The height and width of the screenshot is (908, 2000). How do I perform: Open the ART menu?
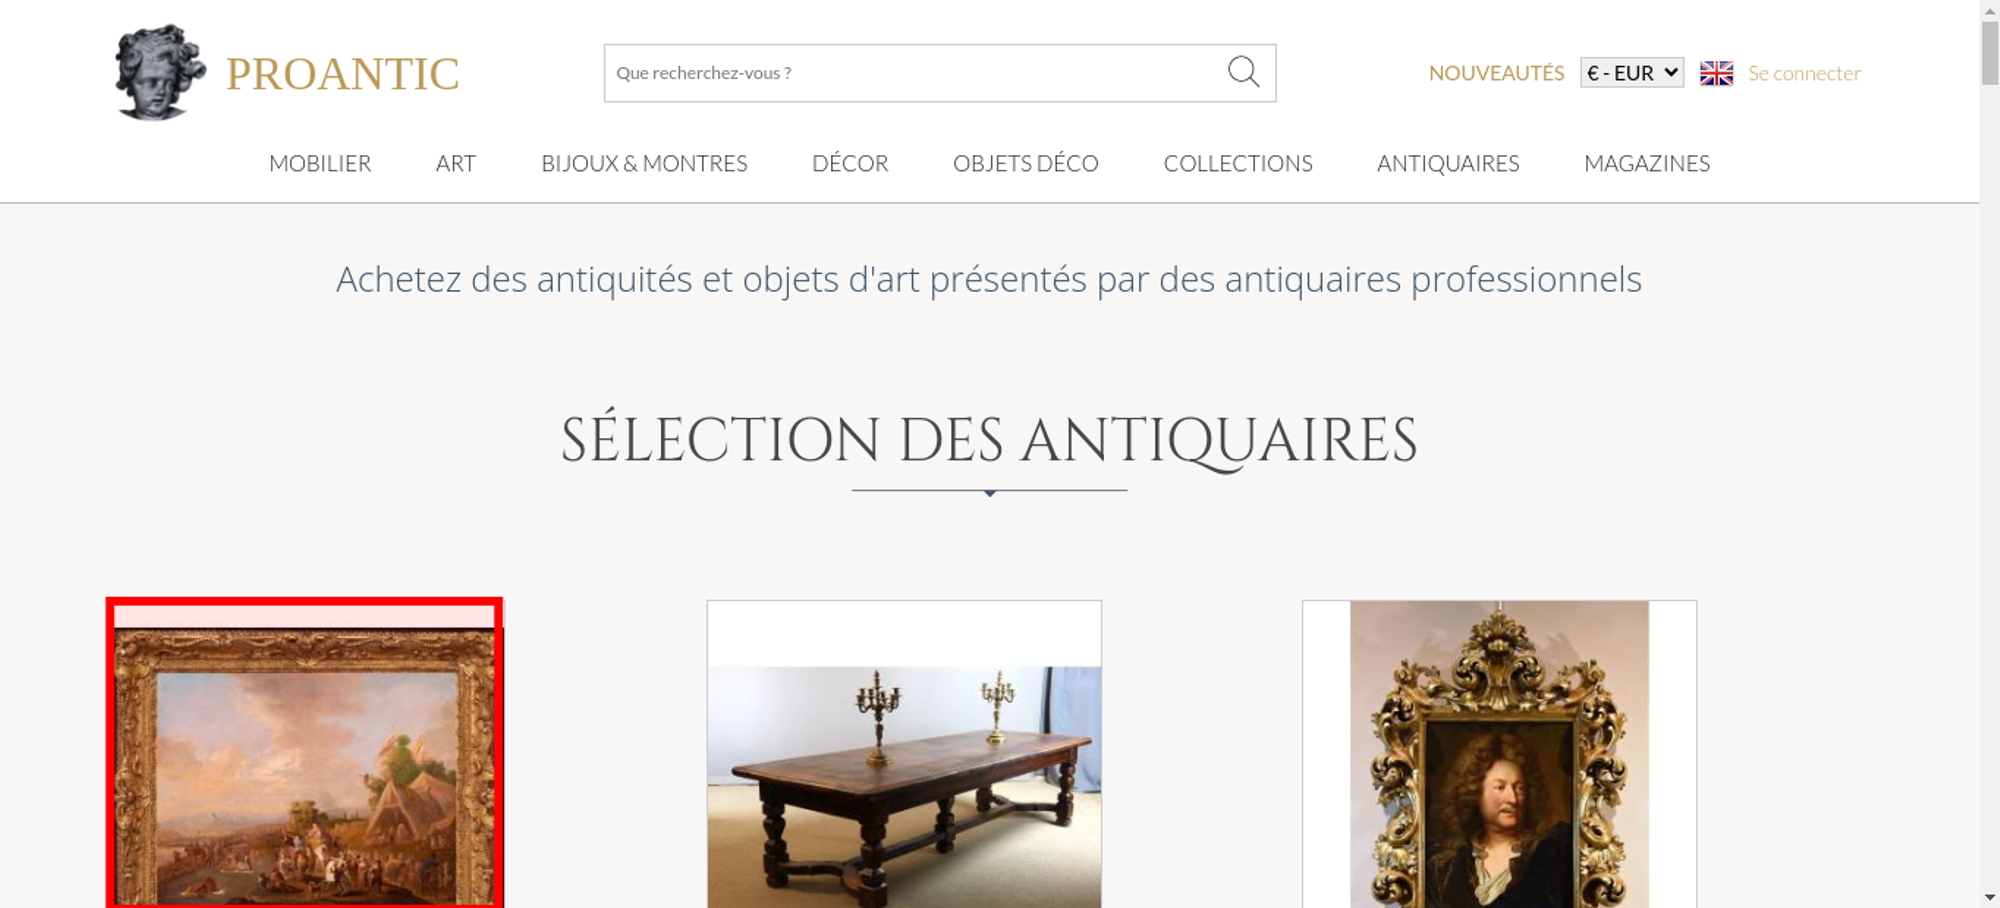(456, 163)
